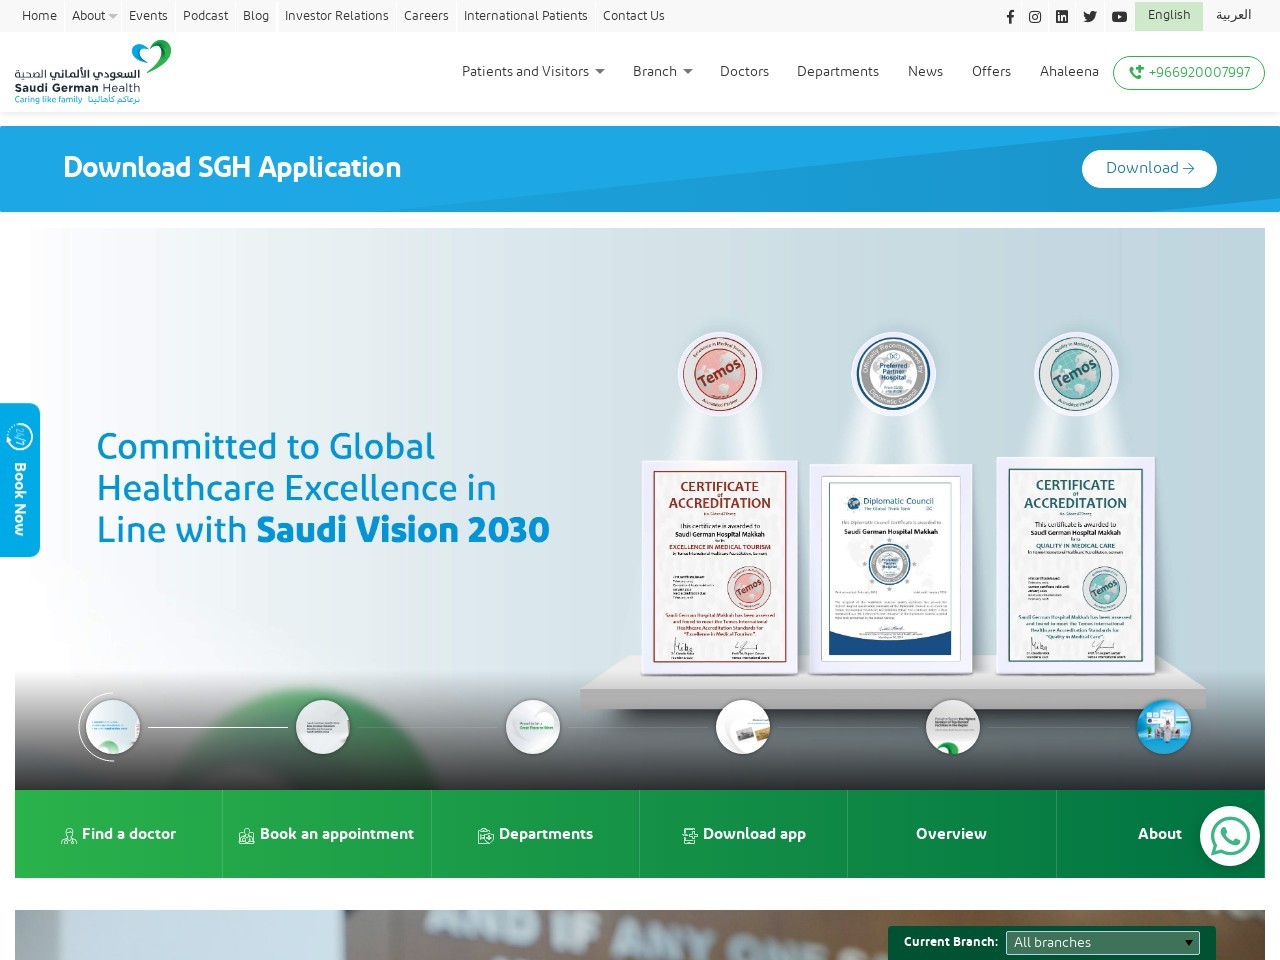Click the teal Temos badge circle
1280x960 pixels.
pyautogui.click(x=1076, y=375)
